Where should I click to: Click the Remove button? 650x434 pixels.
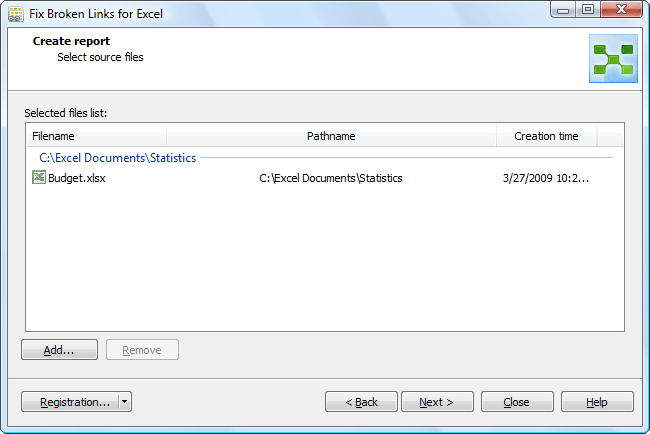point(142,350)
